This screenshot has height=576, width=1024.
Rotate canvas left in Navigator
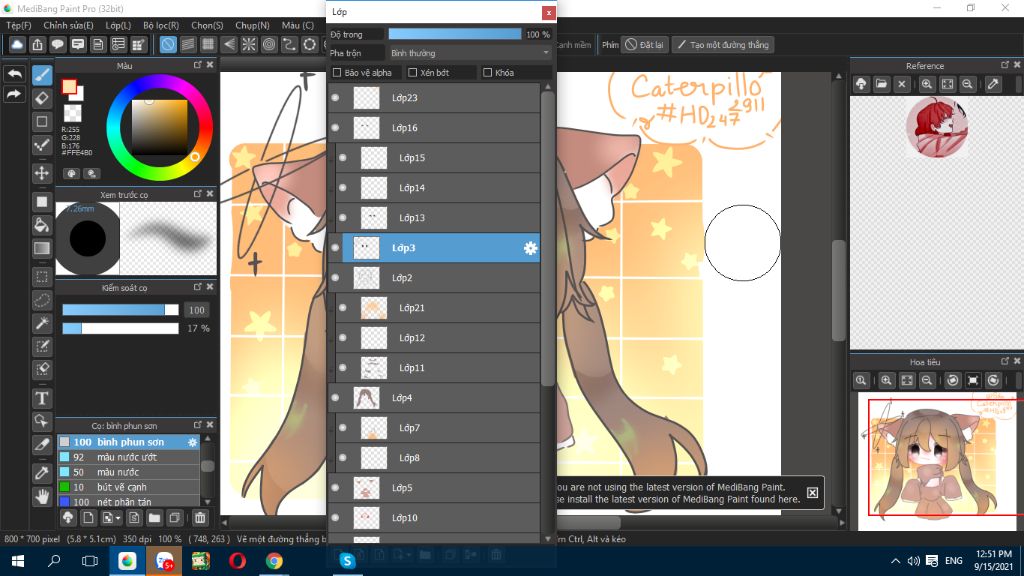click(953, 380)
